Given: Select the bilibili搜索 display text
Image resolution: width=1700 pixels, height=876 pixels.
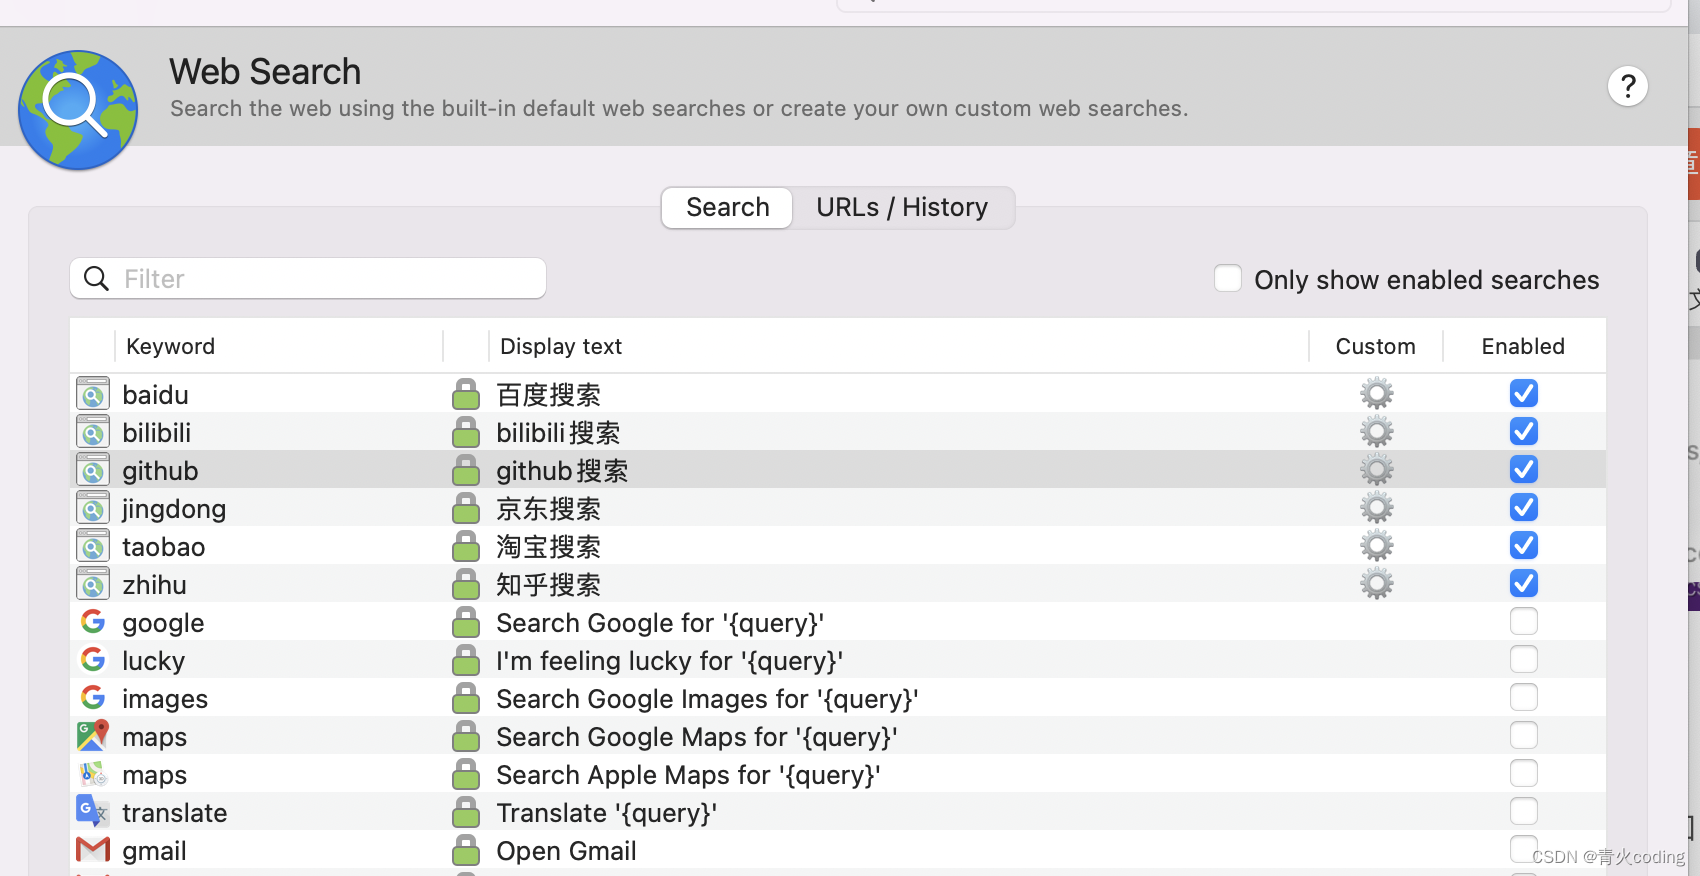Looking at the screenshot, I should [558, 433].
